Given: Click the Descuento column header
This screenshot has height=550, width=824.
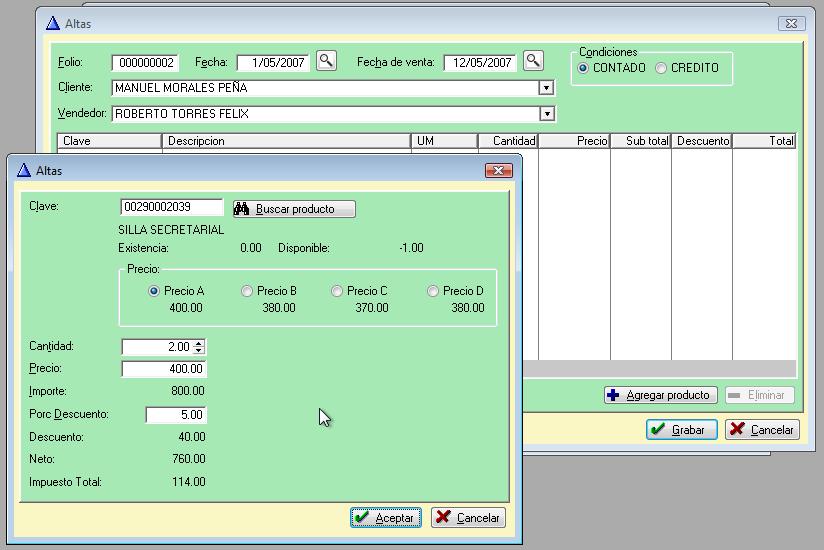Looking at the screenshot, I should click(702, 141).
